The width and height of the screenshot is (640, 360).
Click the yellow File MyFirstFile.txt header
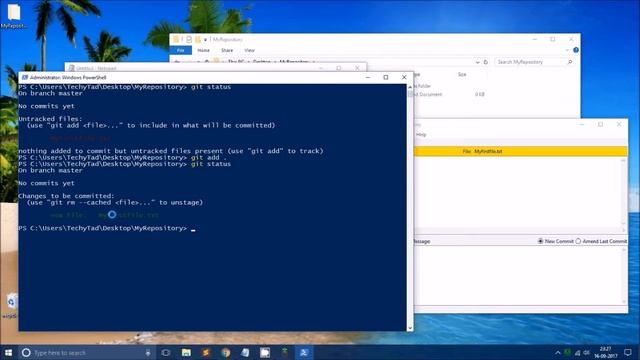tap(520, 151)
